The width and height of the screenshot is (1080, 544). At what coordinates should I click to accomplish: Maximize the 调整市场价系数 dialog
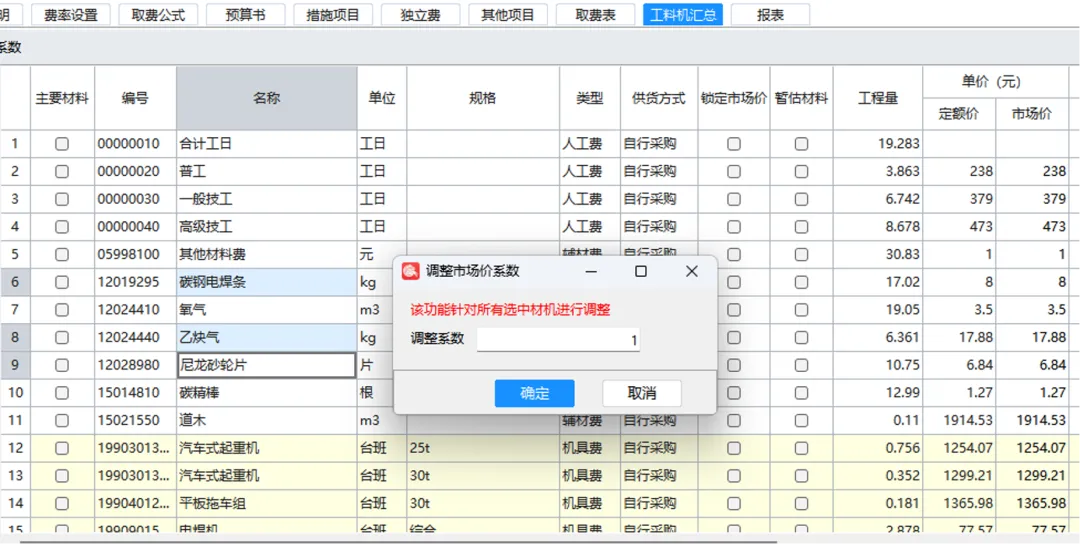[x=641, y=271]
